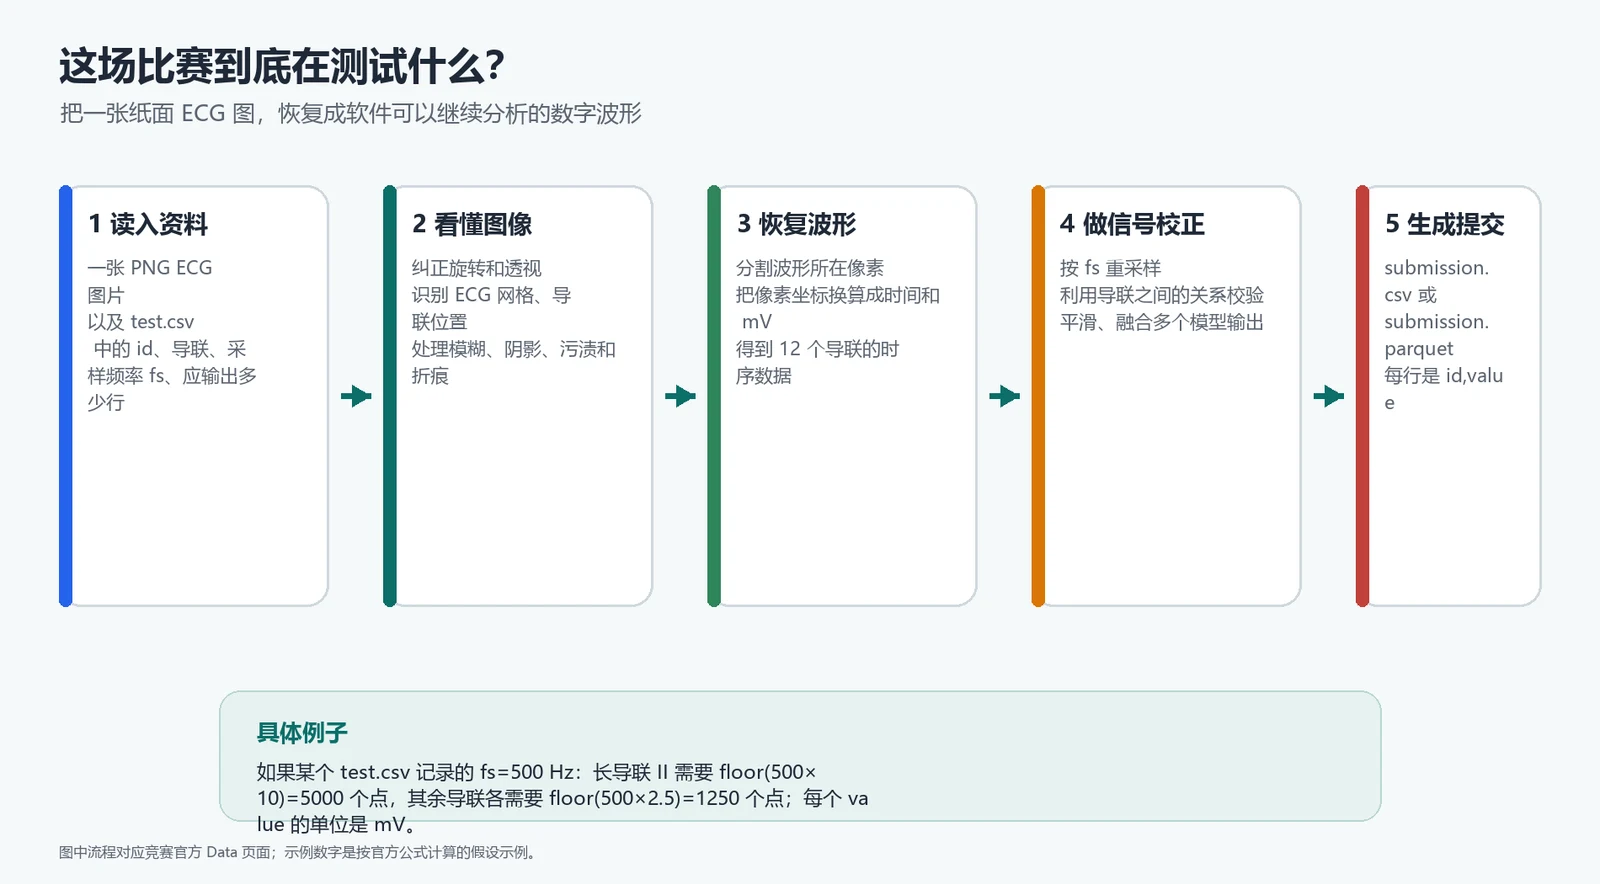
Task: Select the line 识别 ECG 网格、导
Action: pos(492,295)
